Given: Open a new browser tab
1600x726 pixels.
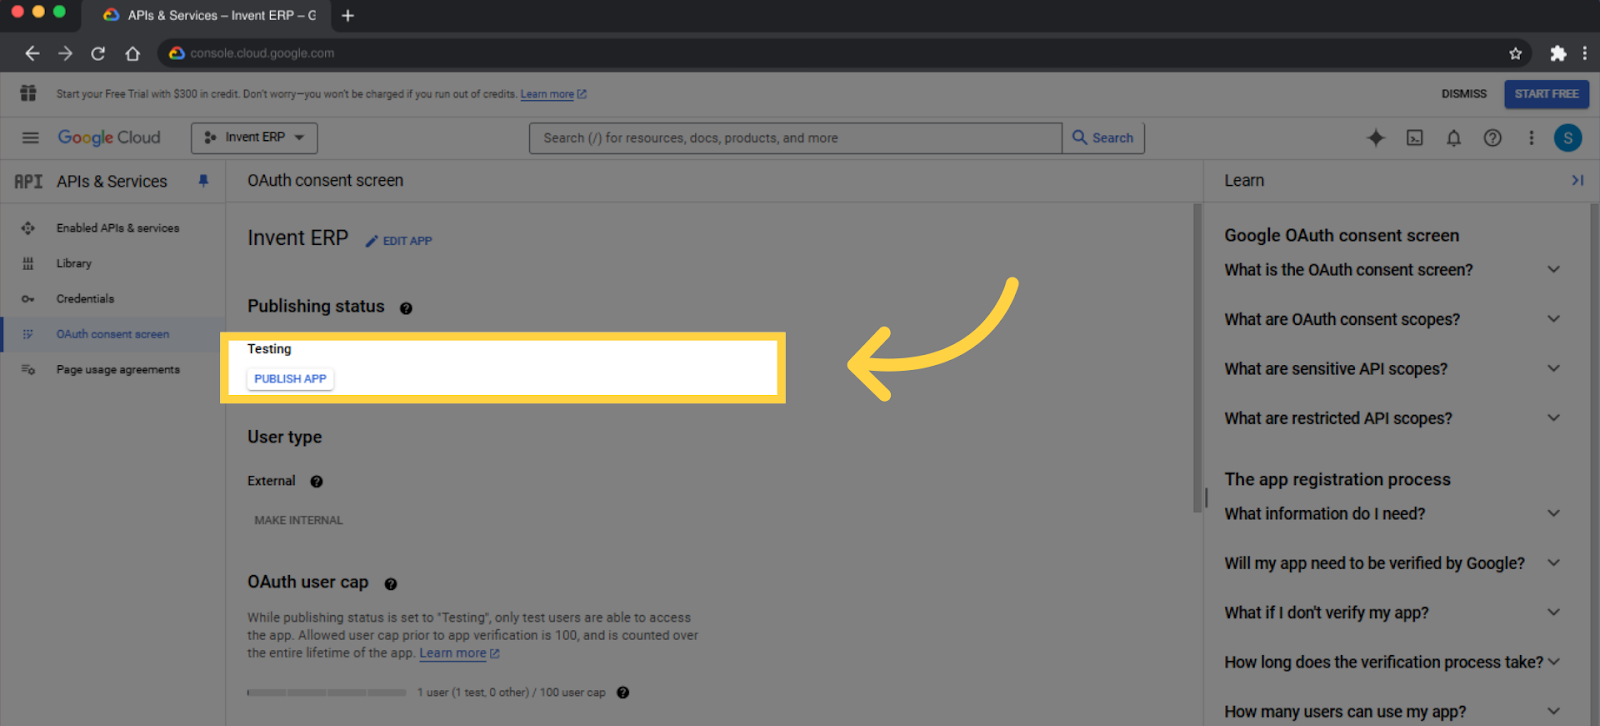Looking at the screenshot, I should (x=348, y=15).
